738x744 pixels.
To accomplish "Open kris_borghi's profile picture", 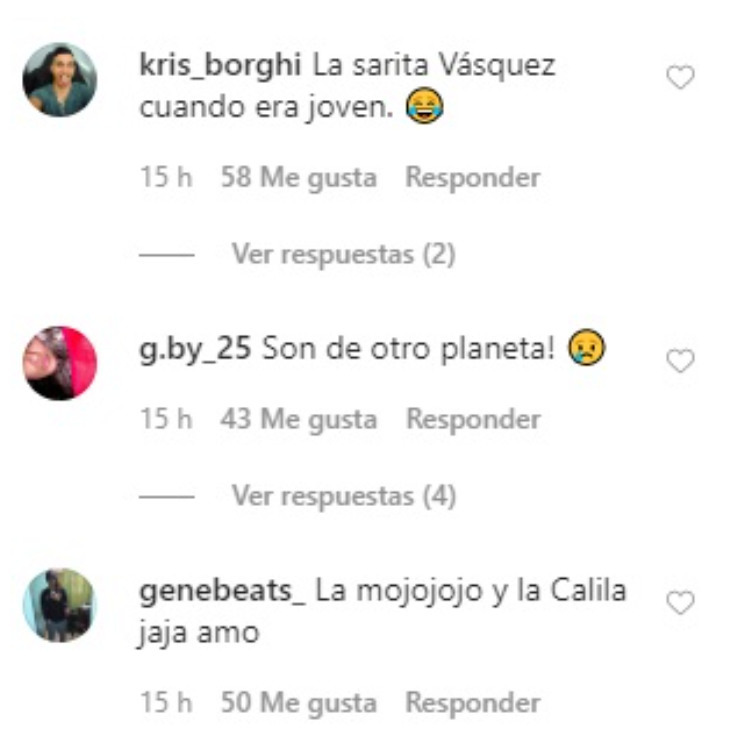I will (x=60, y=79).
